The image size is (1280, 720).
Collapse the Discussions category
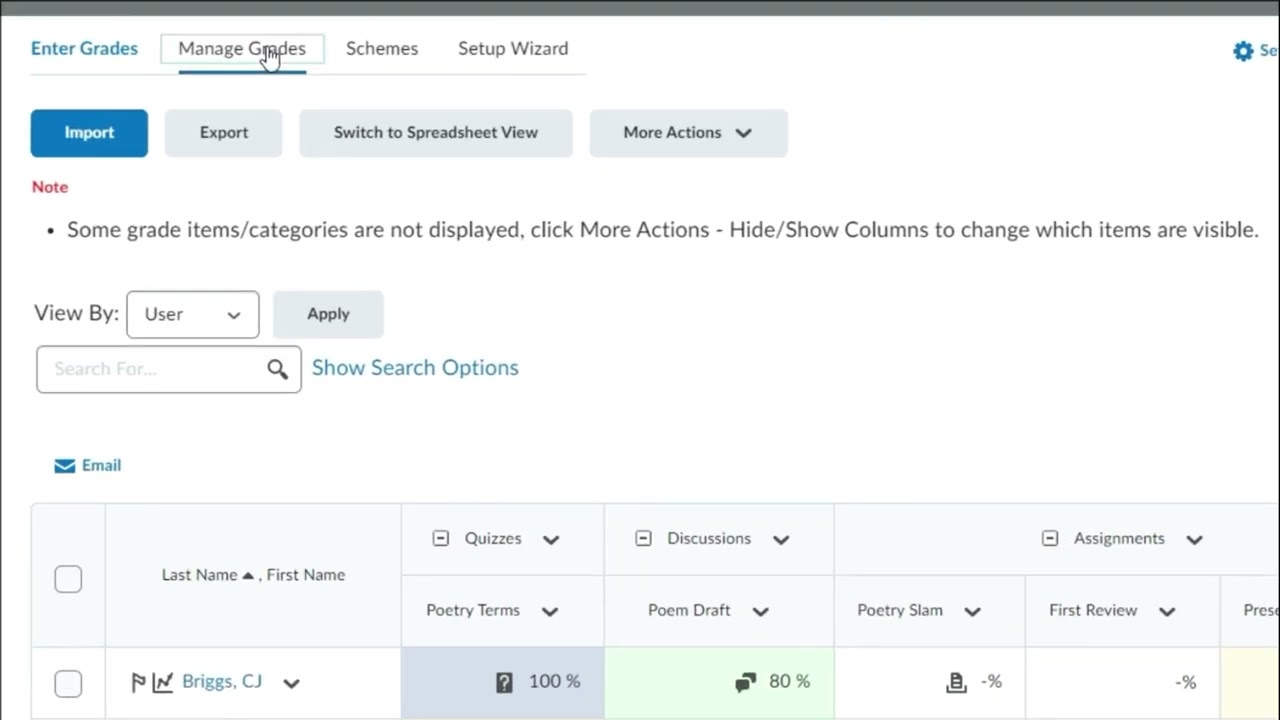(x=644, y=539)
